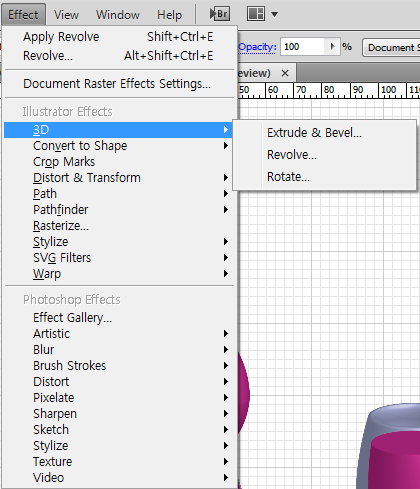420x489 pixels.
Task: Click the Opacity value input field
Action: pos(303,46)
